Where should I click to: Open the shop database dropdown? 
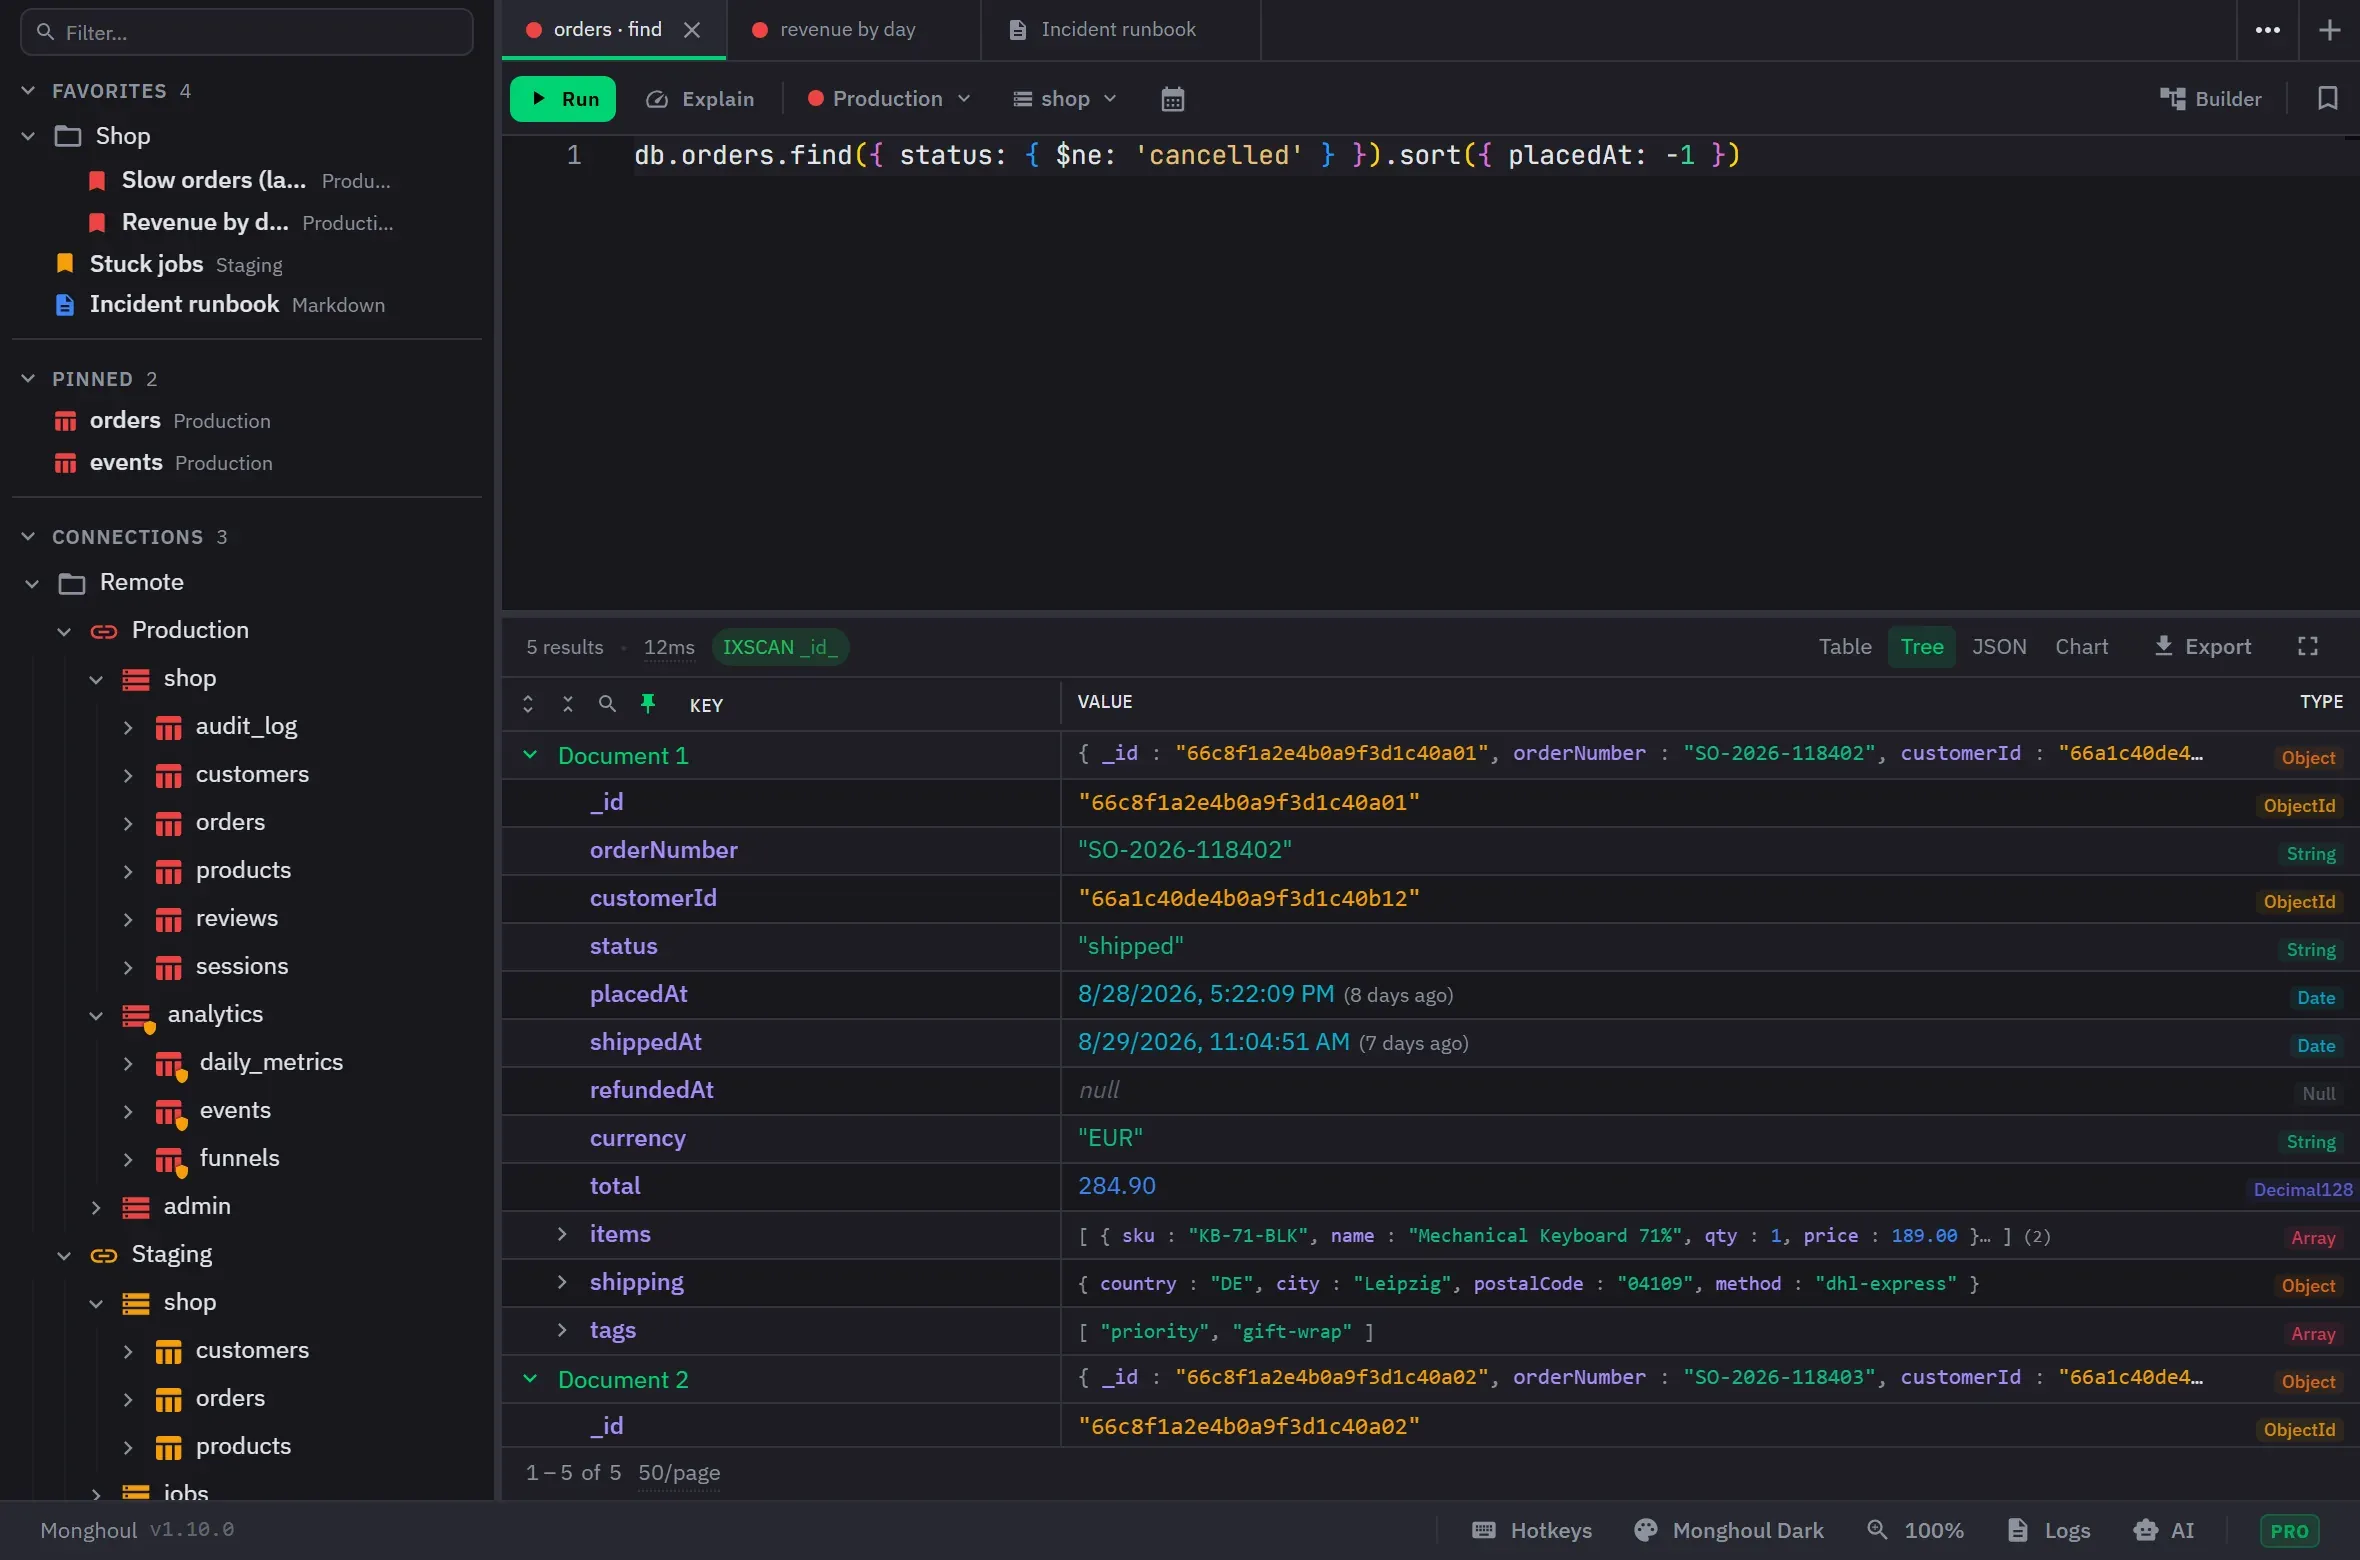click(1064, 99)
